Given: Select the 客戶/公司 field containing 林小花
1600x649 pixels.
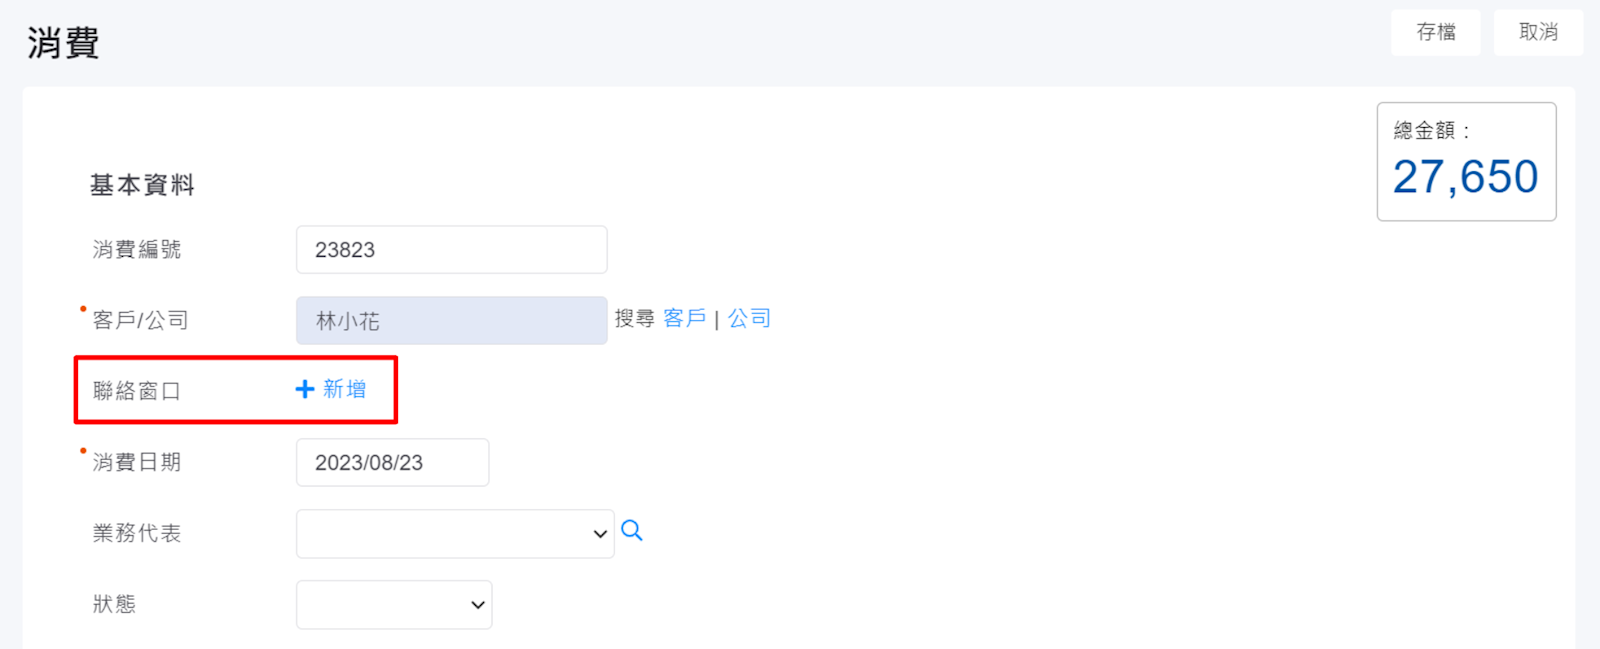Looking at the screenshot, I should (451, 321).
